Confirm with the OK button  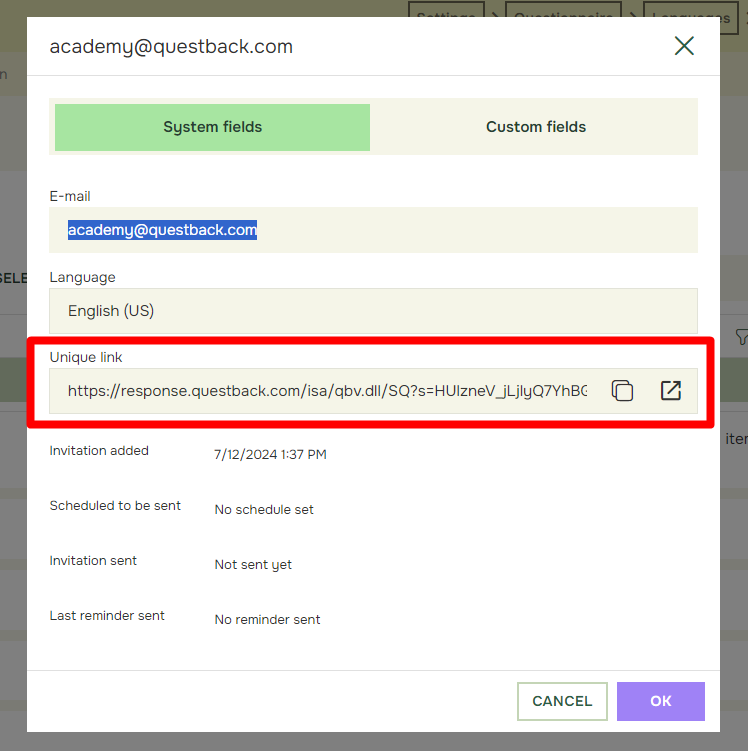pos(660,701)
